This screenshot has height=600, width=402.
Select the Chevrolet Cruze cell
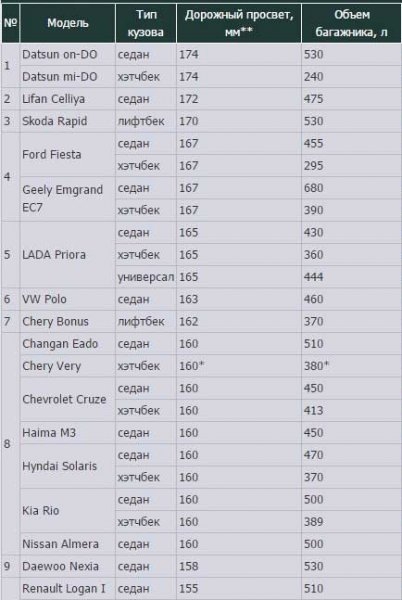(x=67, y=399)
